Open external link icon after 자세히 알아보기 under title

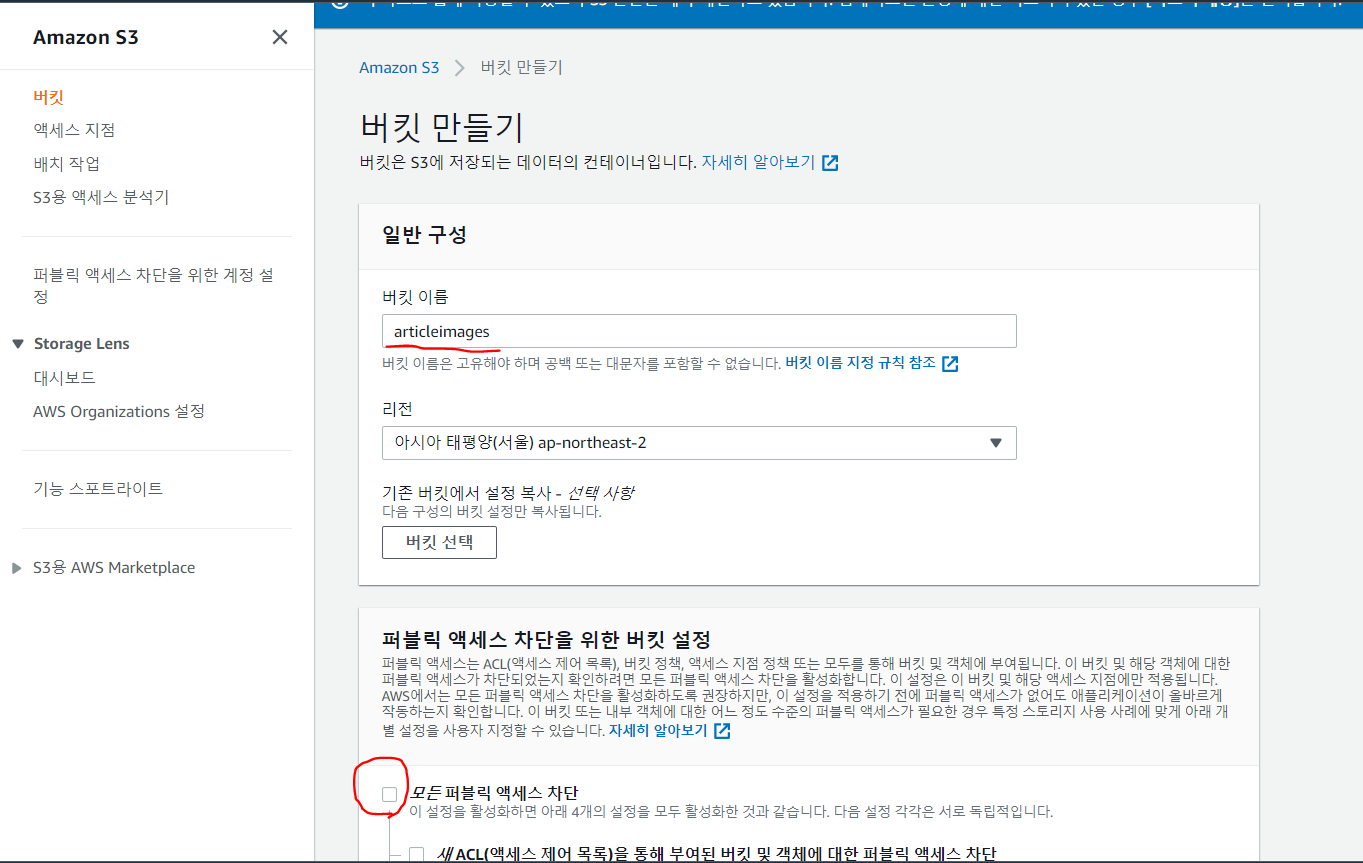[x=830, y=162]
